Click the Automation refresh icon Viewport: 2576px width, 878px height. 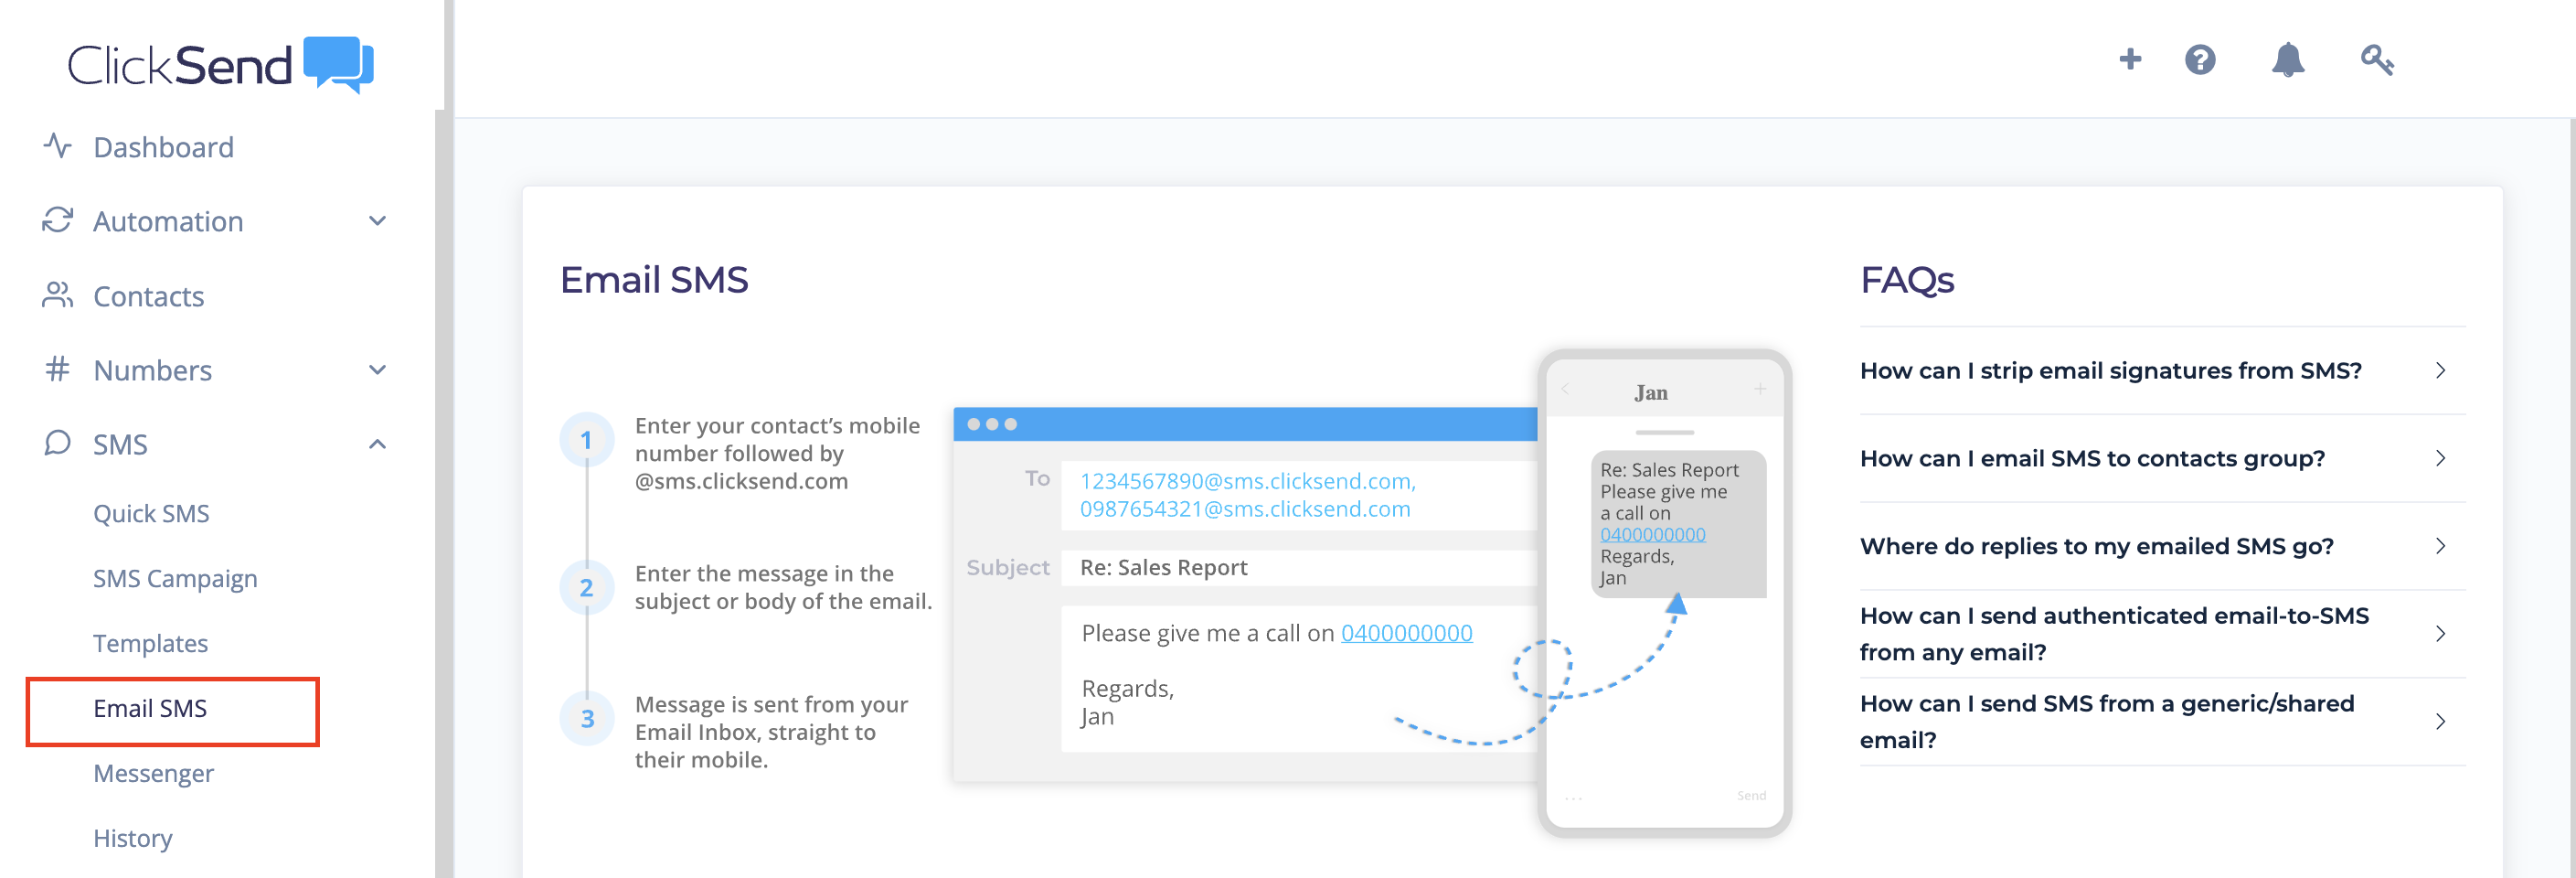[x=57, y=220]
